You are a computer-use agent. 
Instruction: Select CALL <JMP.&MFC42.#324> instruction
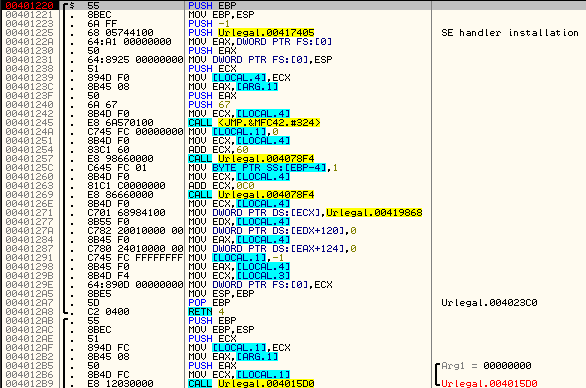pos(254,123)
